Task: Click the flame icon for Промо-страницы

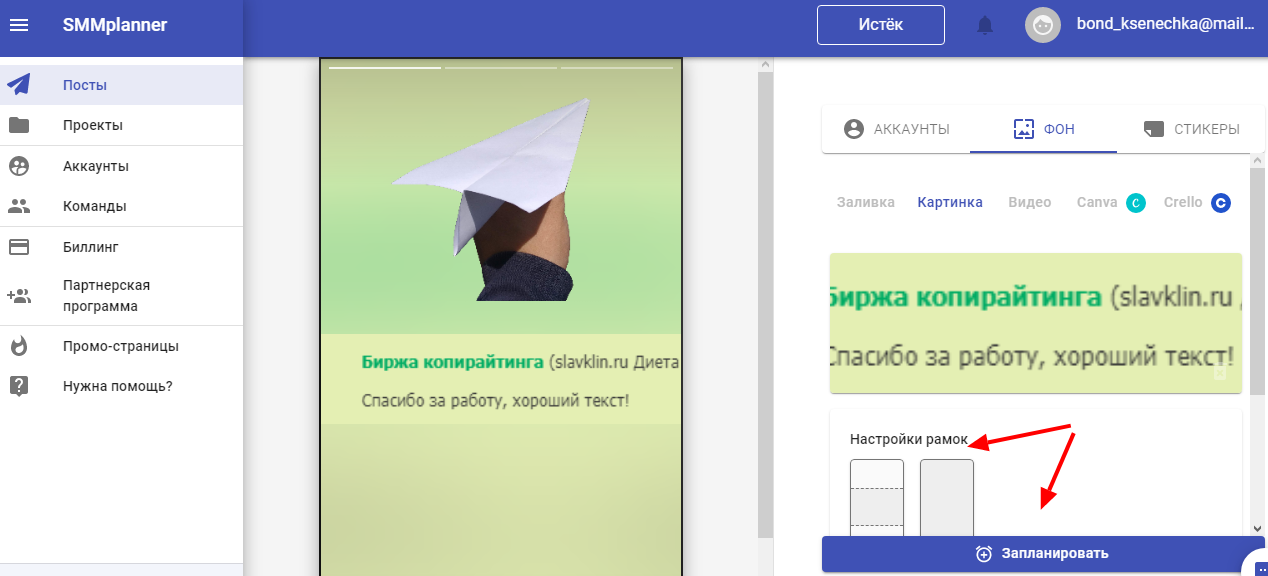Action: coord(19,346)
